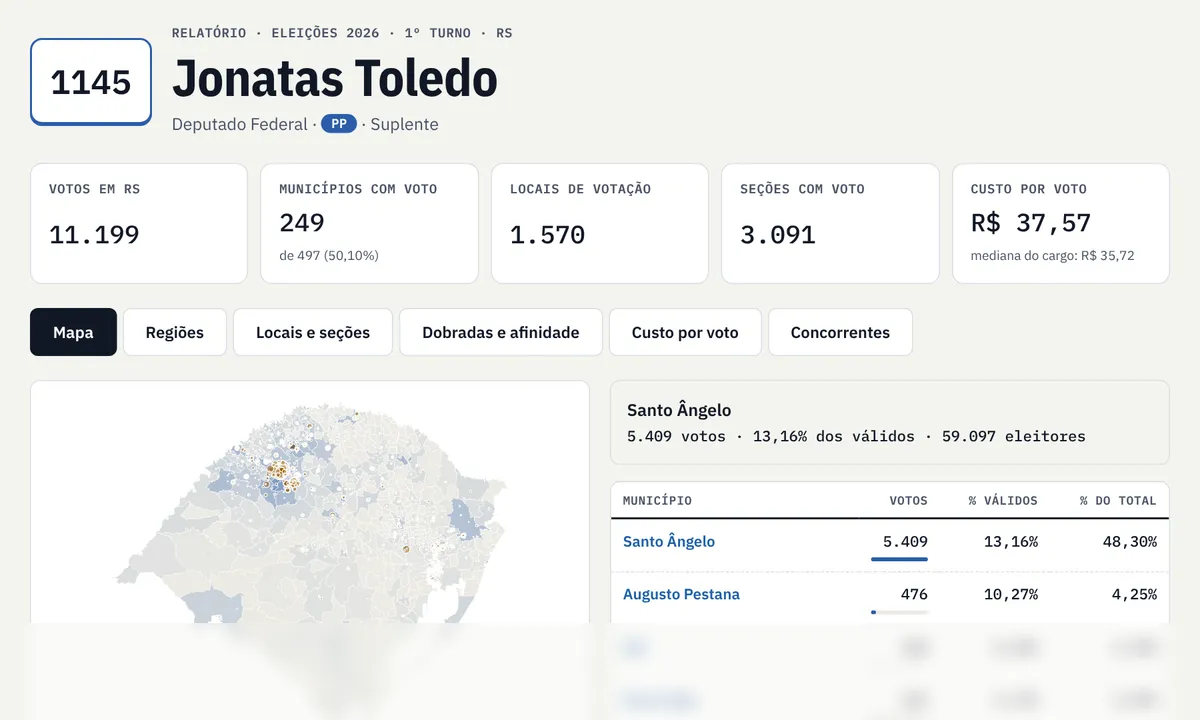Click the R$ 37,57 value
Screen dimensions: 1200x720
point(1031,222)
